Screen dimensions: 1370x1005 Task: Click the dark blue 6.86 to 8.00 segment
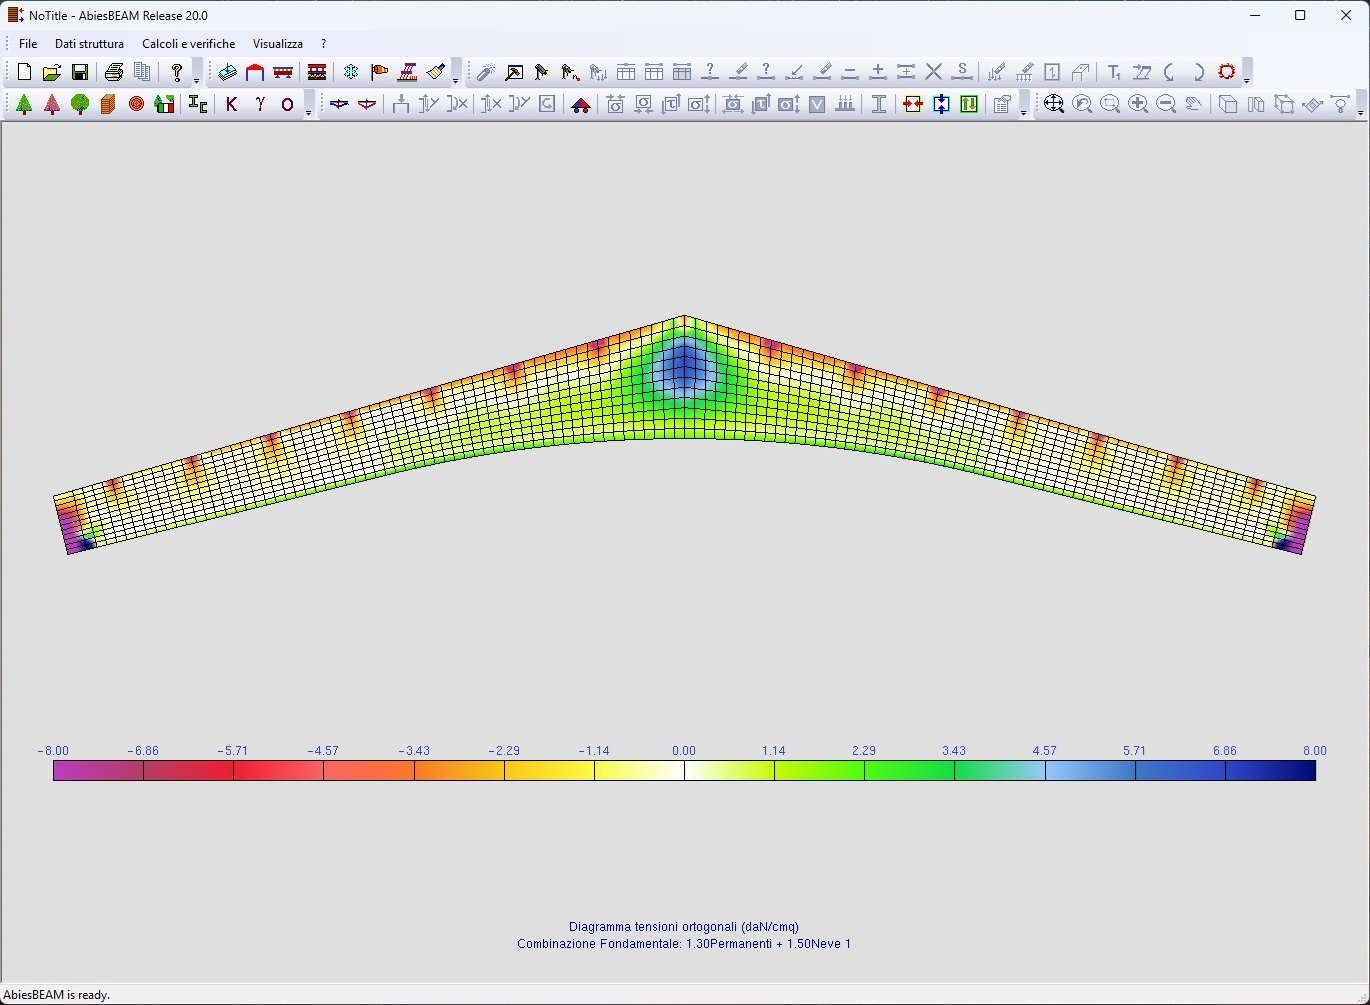(1270, 771)
